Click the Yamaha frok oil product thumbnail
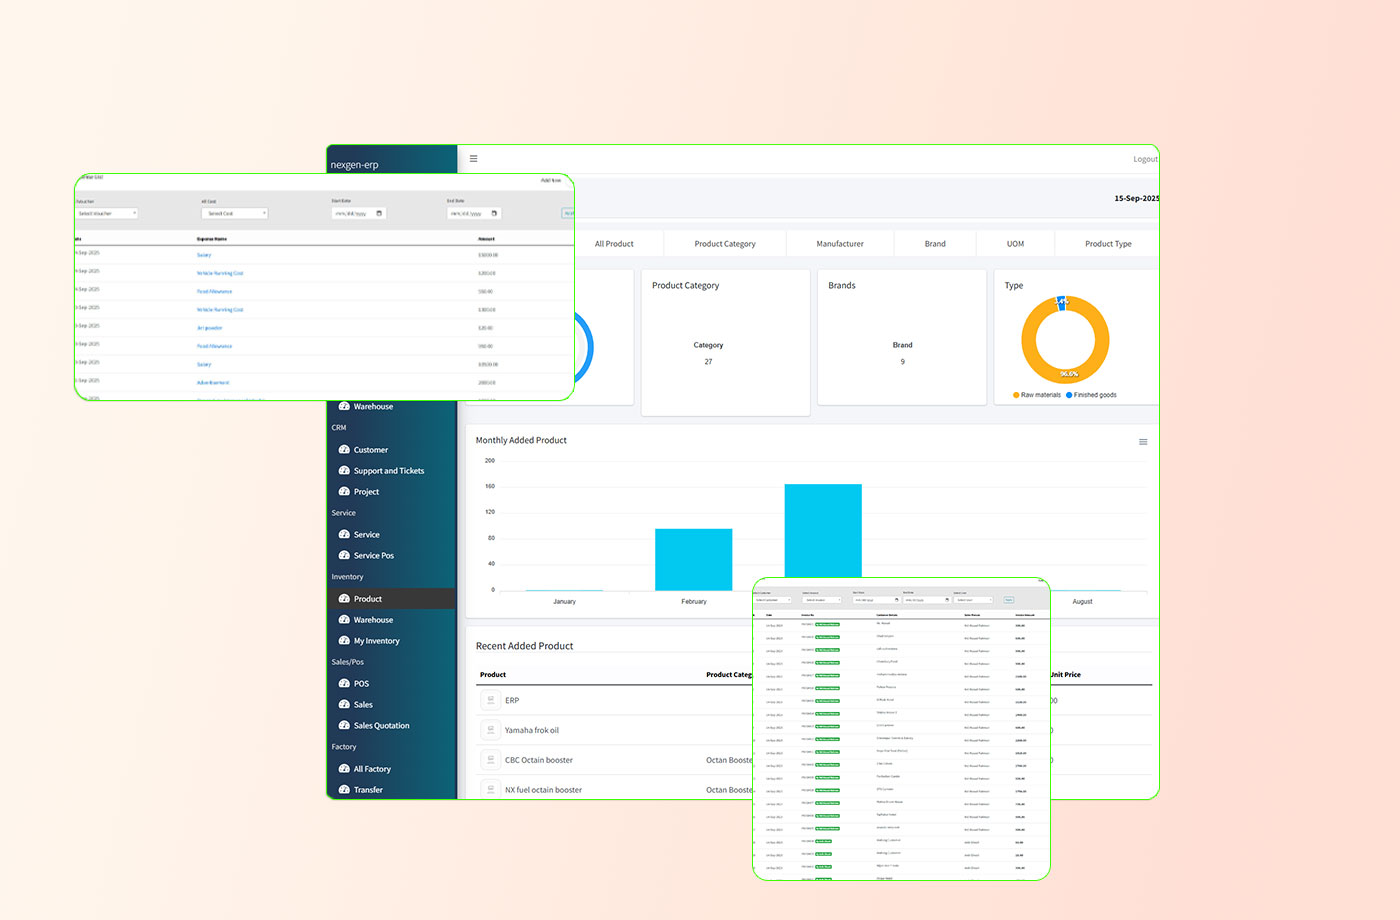Image resolution: width=1400 pixels, height=920 pixels. tap(490, 730)
